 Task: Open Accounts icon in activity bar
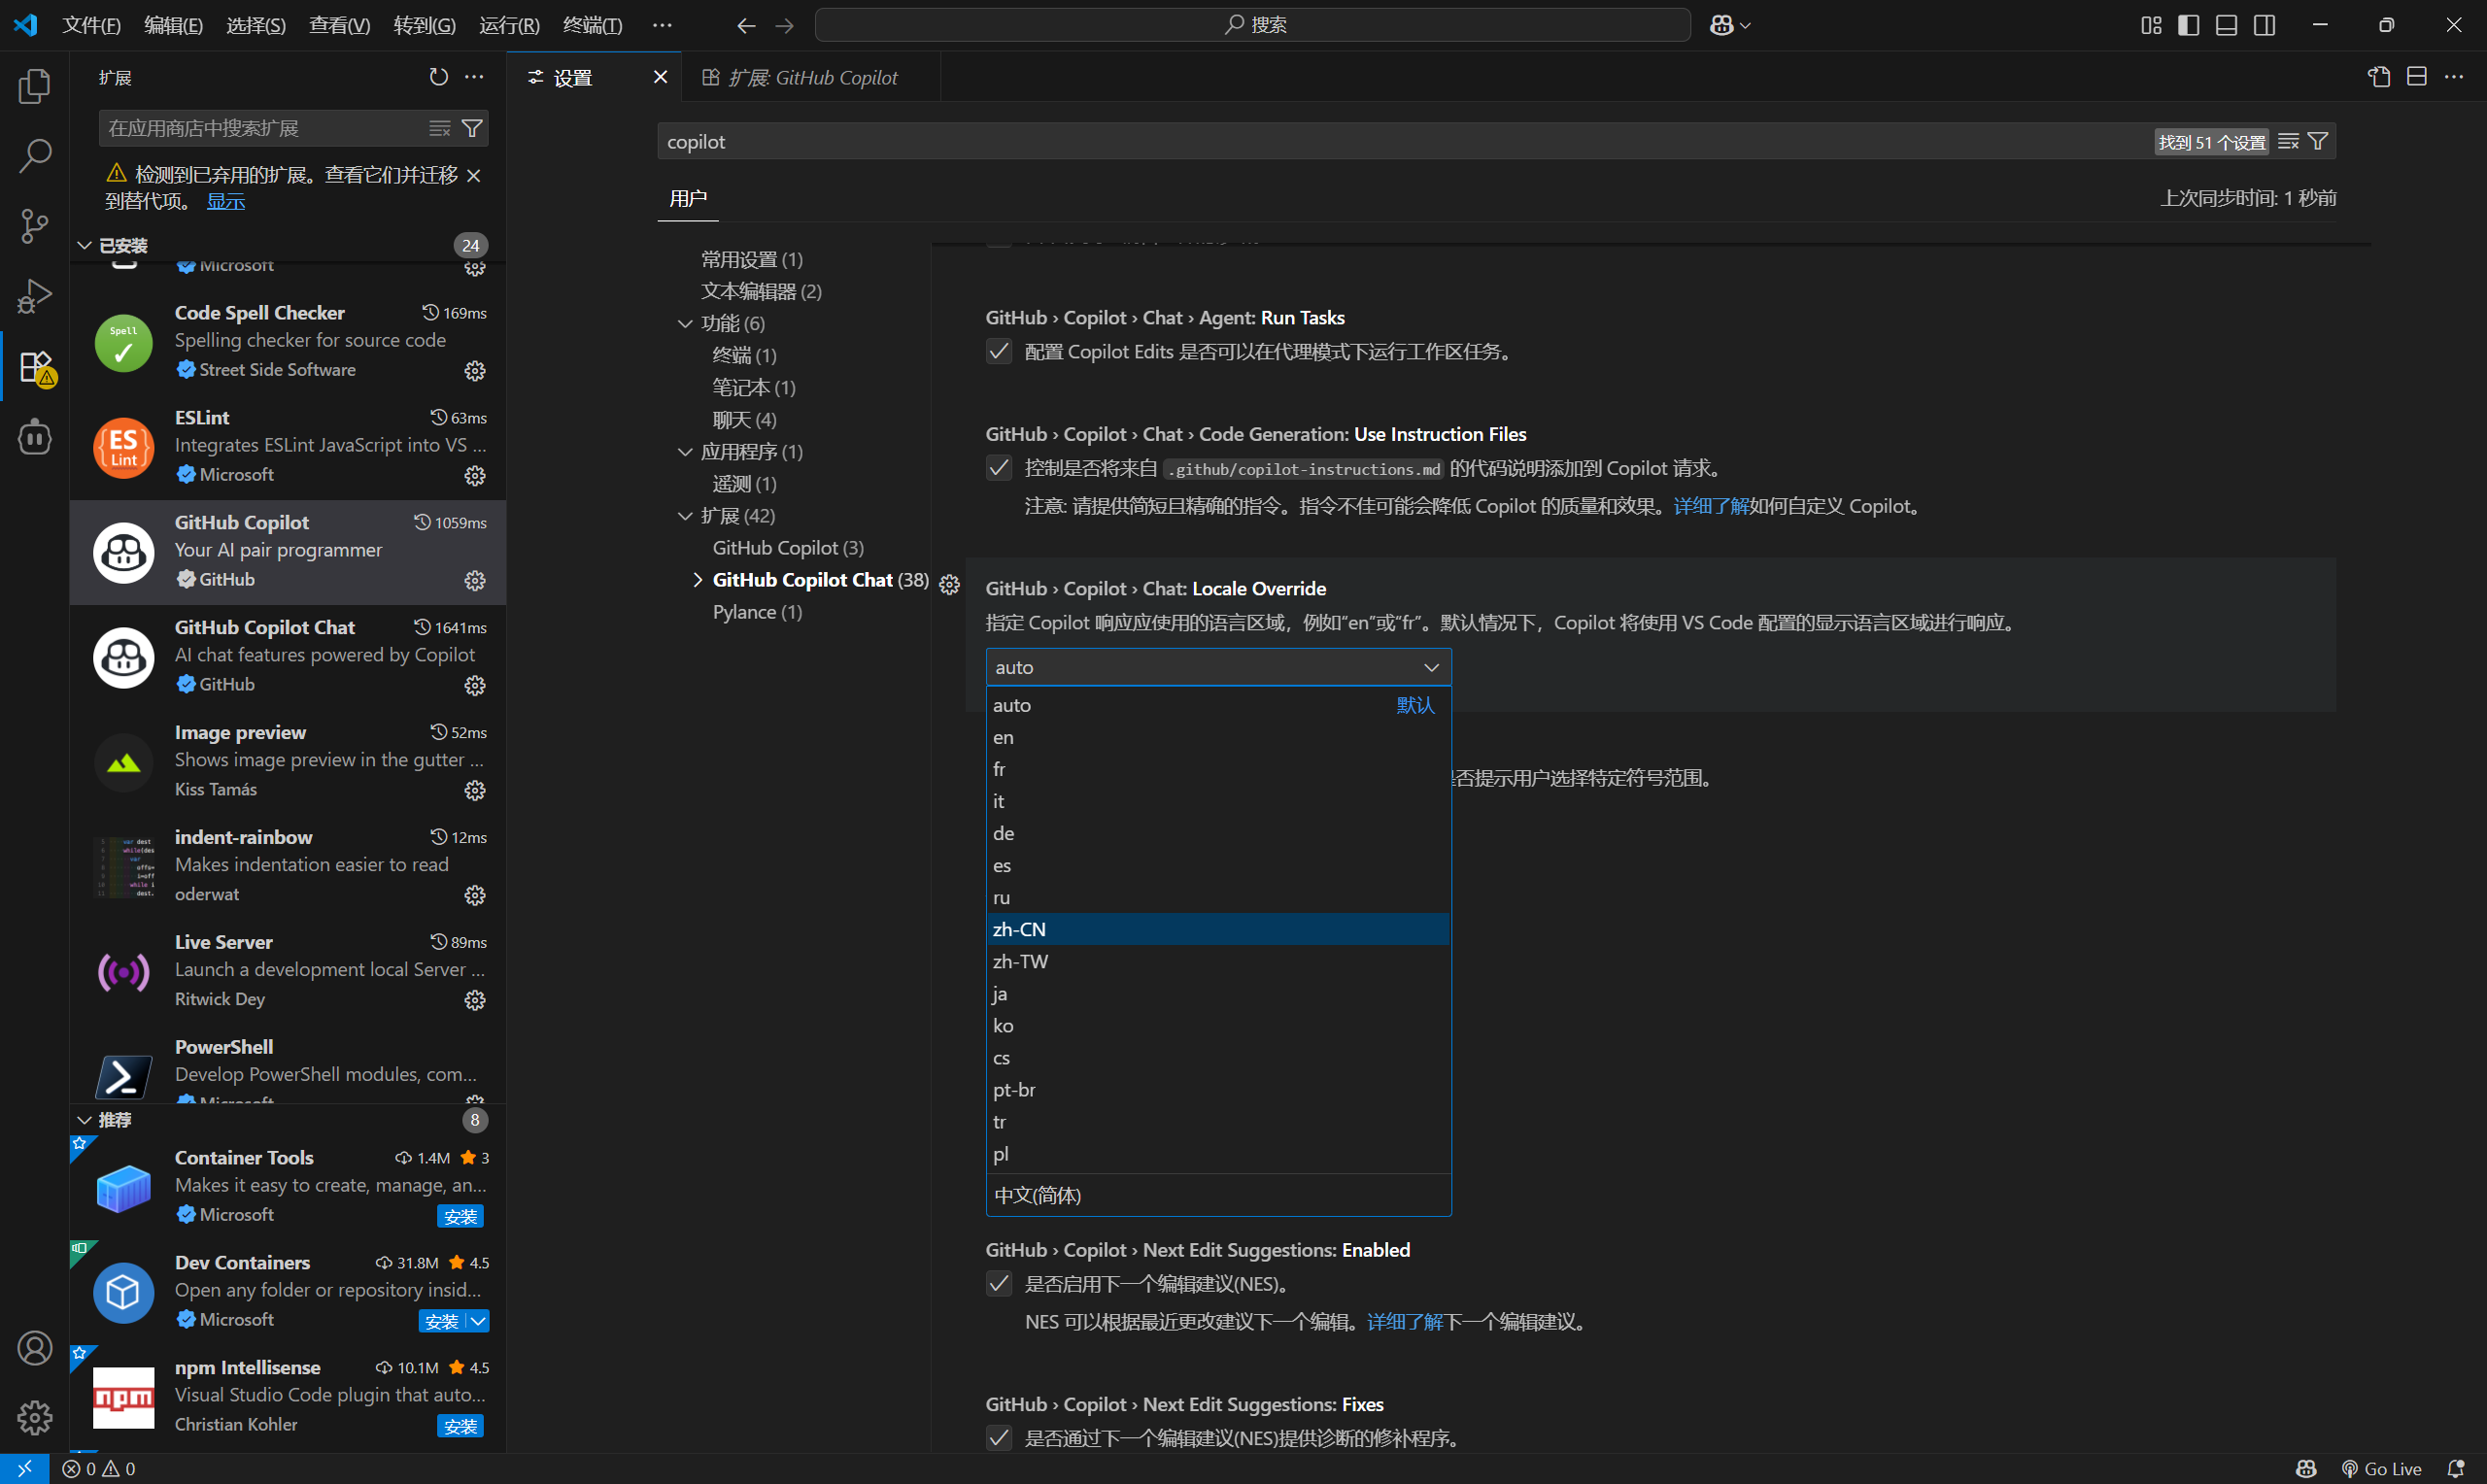click(x=34, y=1348)
